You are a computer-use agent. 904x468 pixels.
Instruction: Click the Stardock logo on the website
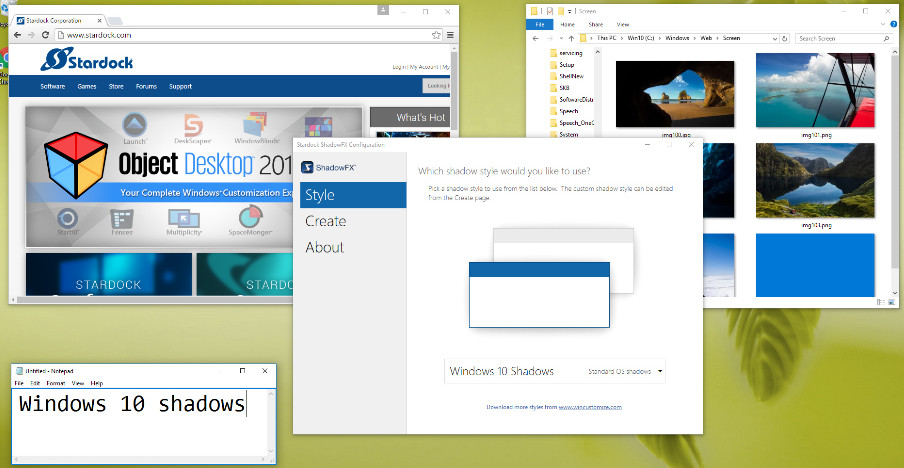86,59
